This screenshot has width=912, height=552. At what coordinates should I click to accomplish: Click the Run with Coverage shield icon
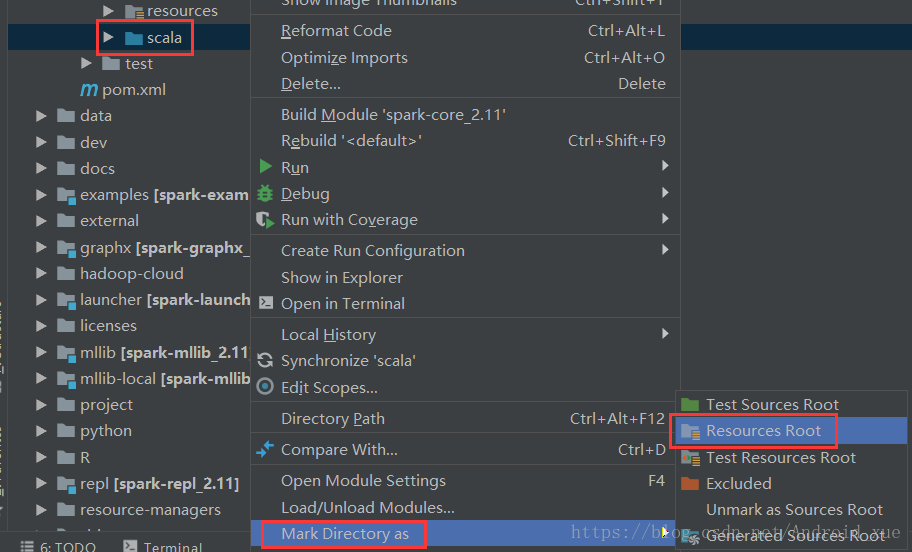265,220
